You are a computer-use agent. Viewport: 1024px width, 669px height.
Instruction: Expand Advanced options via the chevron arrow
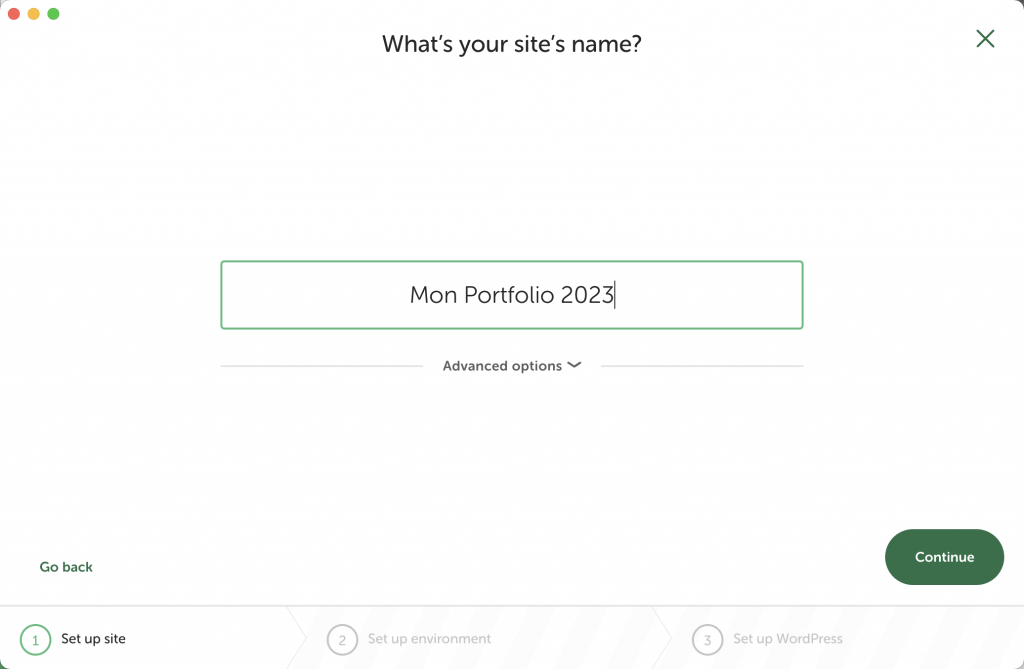(x=574, y=365)
